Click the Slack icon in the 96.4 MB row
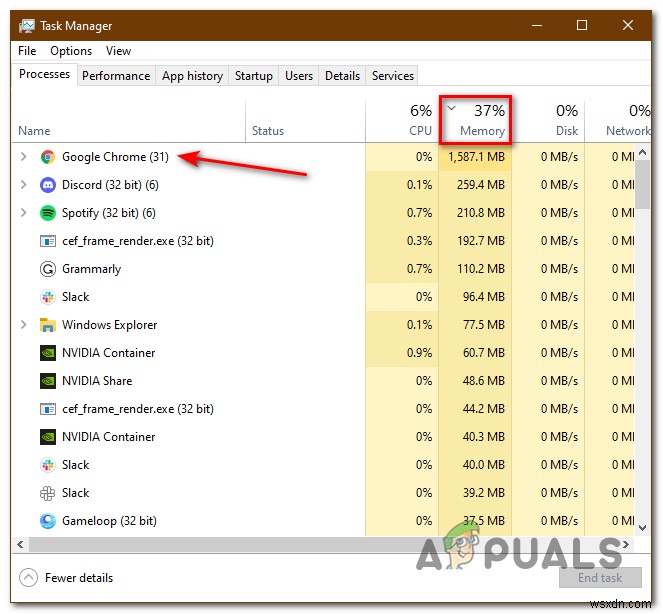 [48, 297]
